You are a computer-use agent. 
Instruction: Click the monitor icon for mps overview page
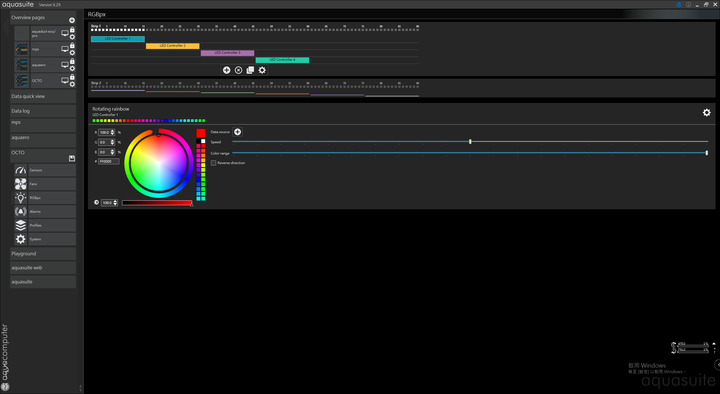click(65, 49)
